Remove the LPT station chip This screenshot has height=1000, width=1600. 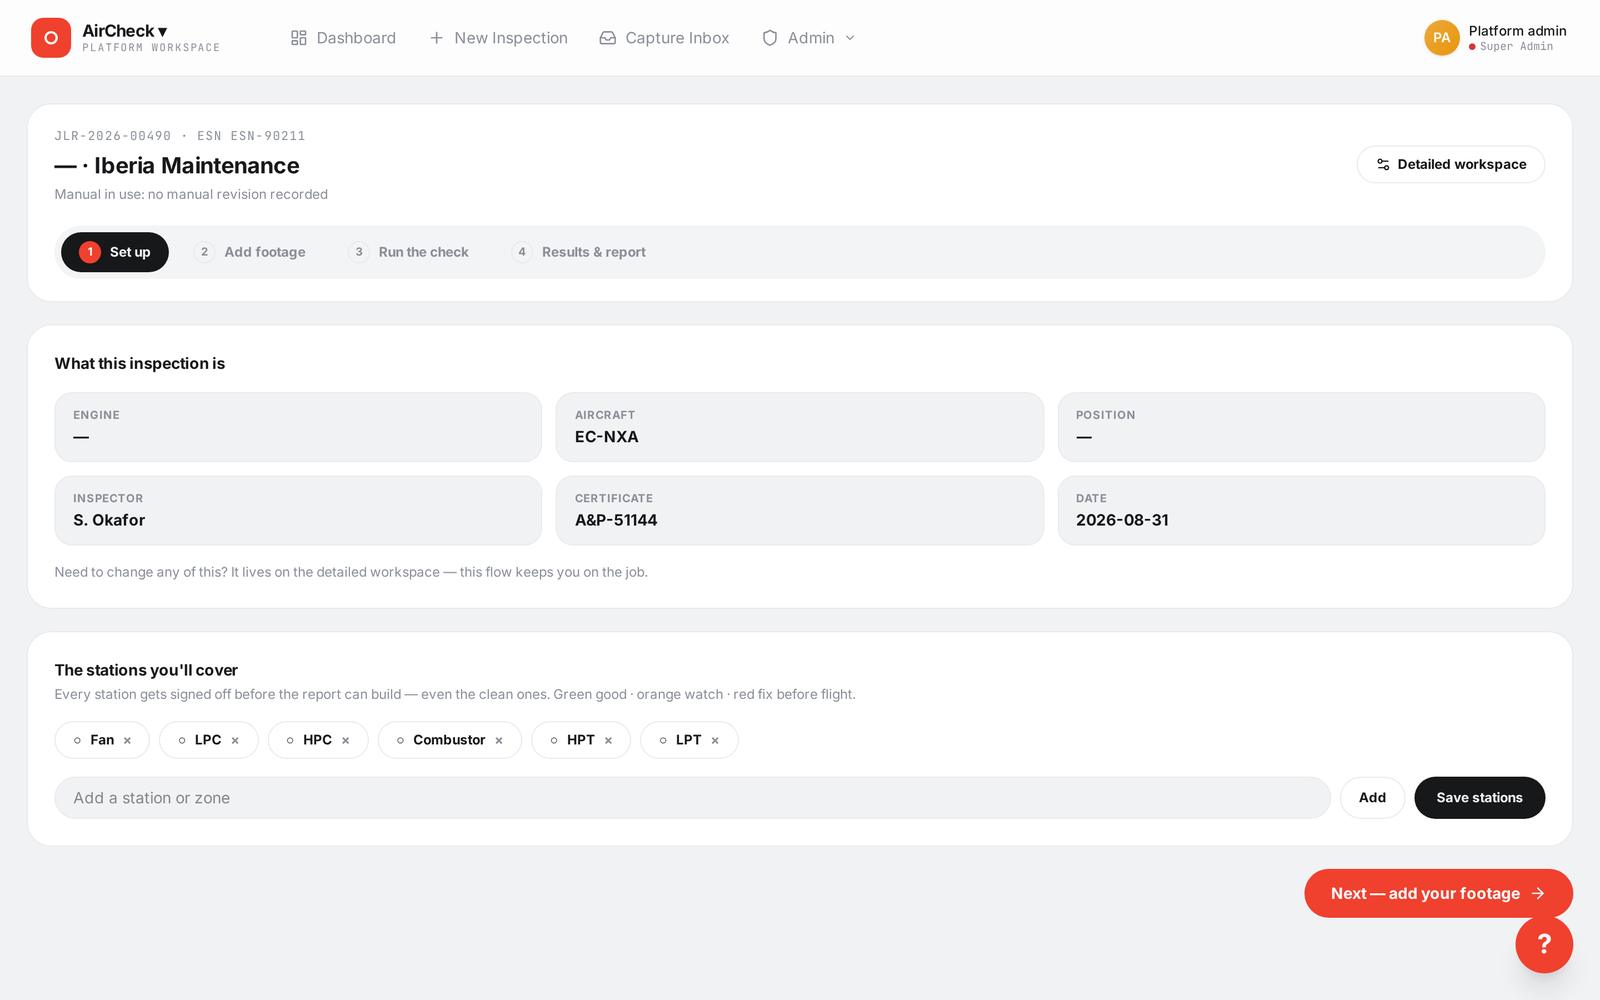pyautogui.click(x=715, y=741)
